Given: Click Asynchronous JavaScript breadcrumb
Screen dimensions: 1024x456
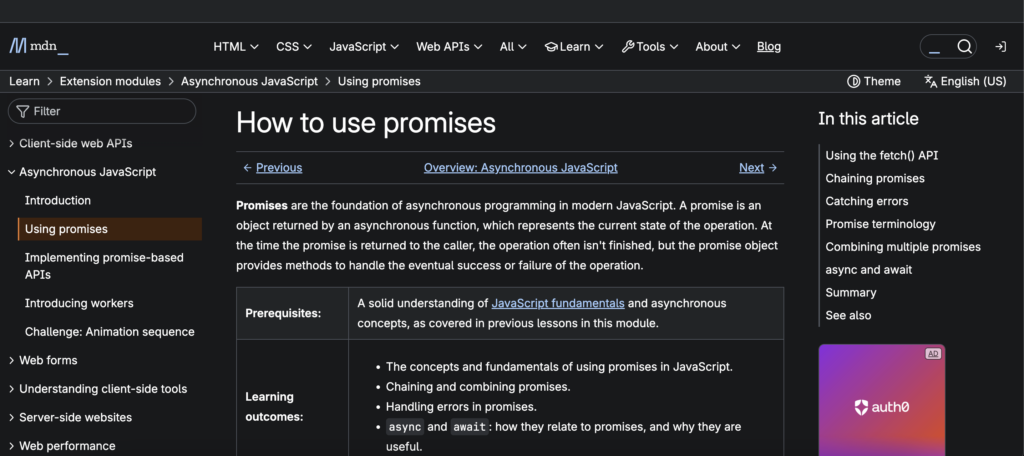Looking at the screenshot, I should tap(249, 82).
